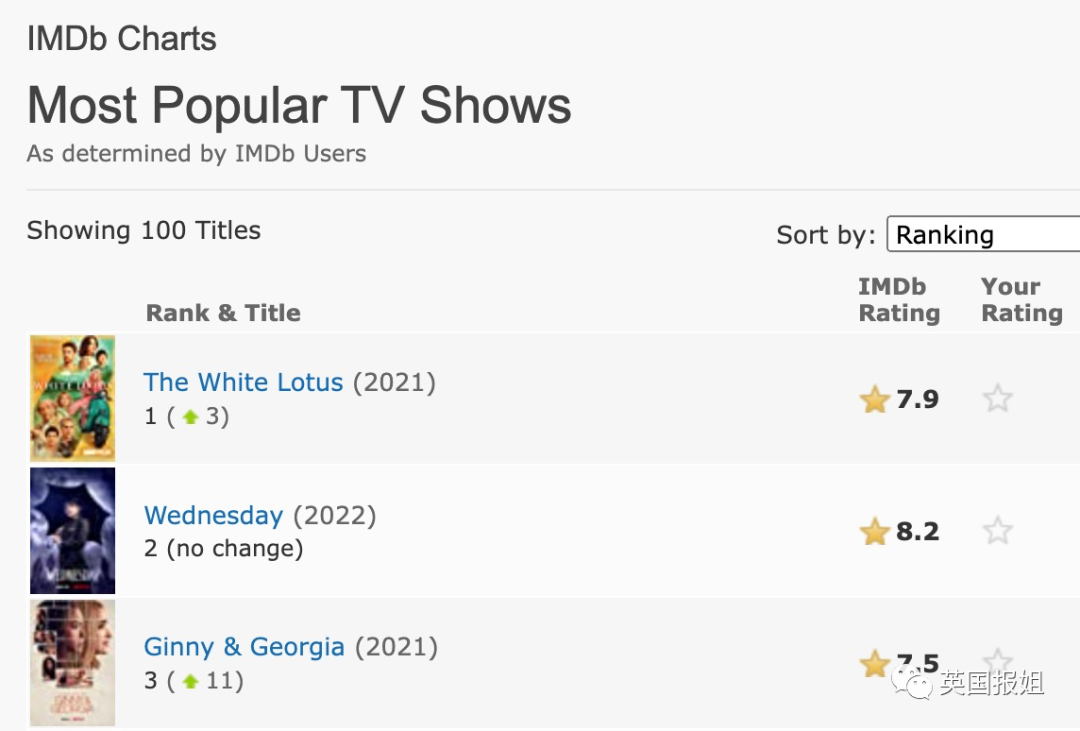Click gold star beside Ginny & Georgia rating

point(875,664)
